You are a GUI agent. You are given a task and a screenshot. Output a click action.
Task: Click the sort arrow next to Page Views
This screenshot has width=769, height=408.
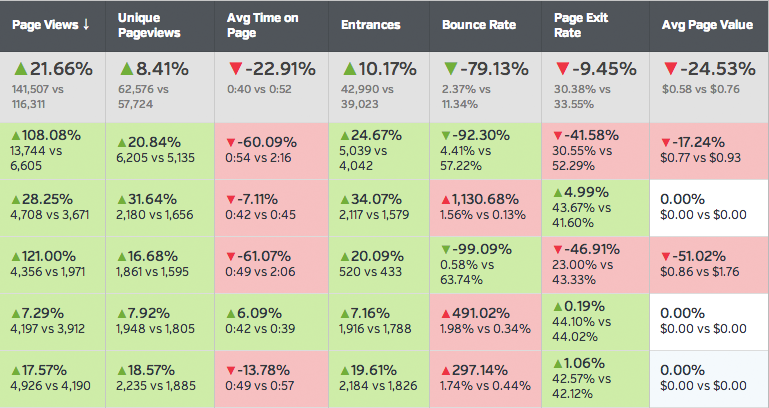(87, 24)
